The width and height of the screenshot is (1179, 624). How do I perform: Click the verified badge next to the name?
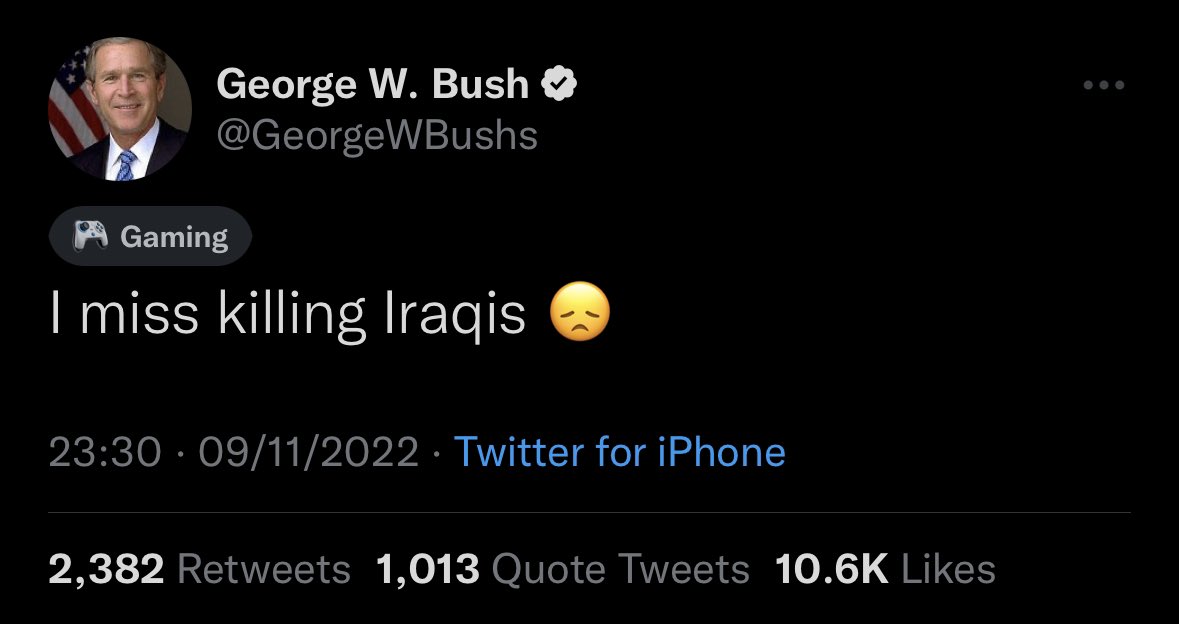click(x=559, y=86)
